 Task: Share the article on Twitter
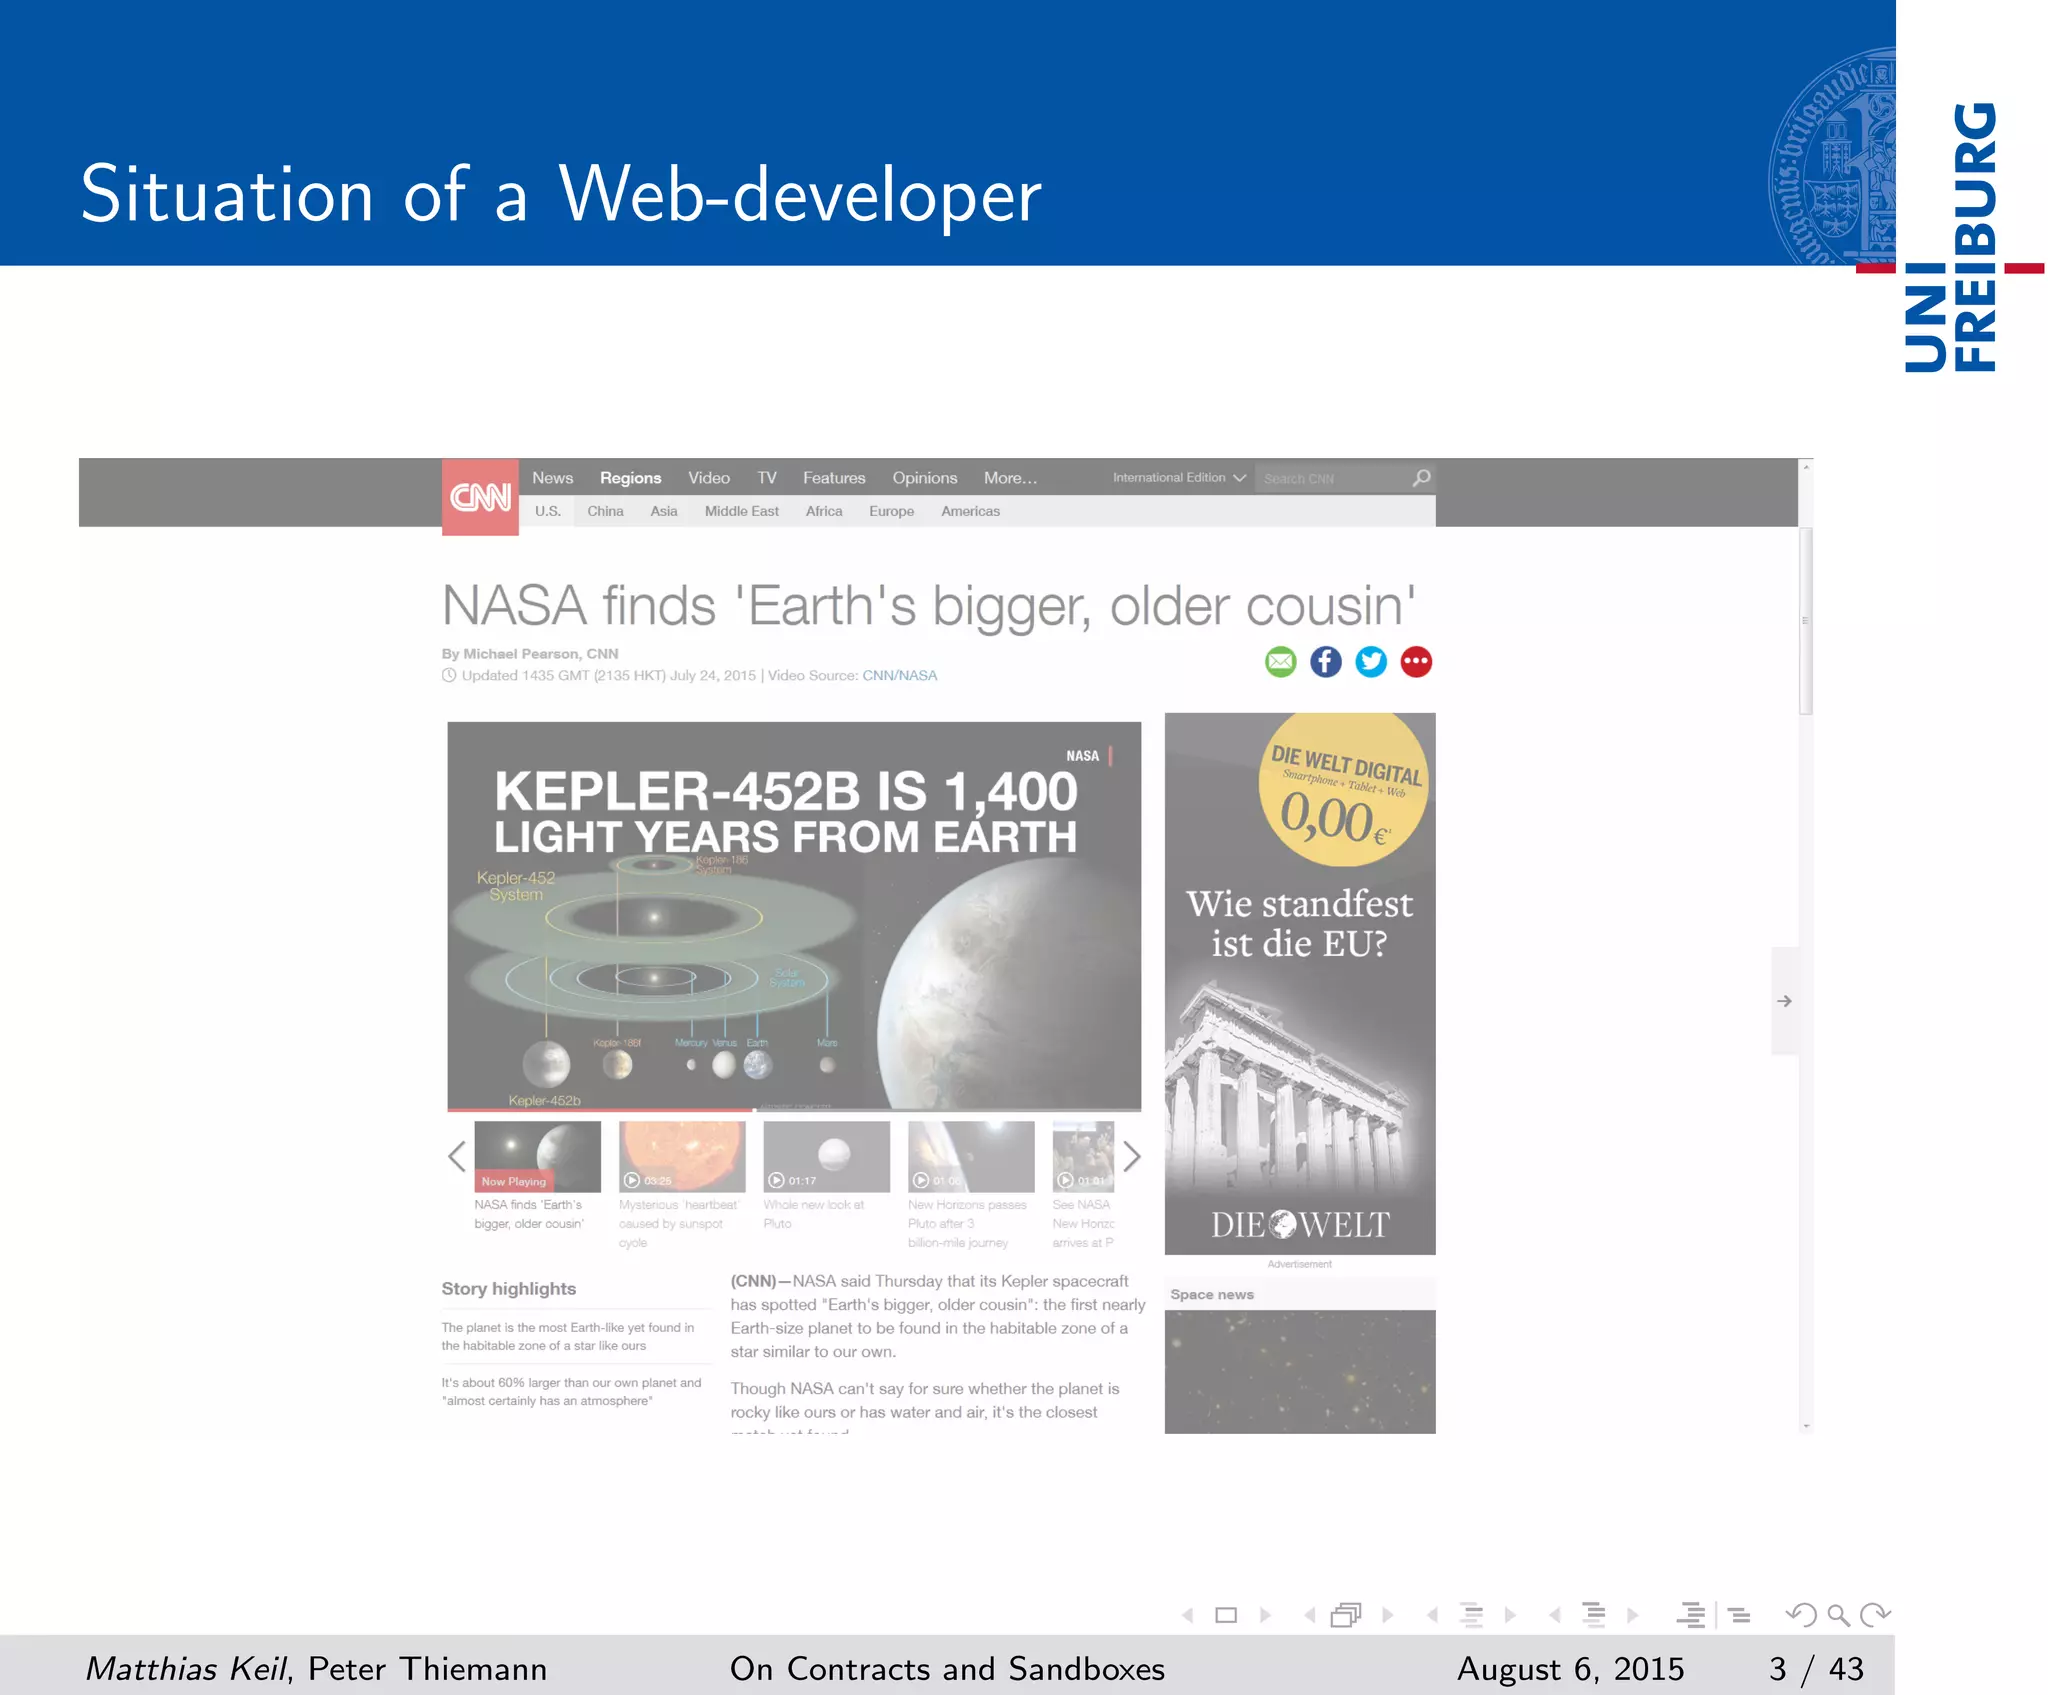(1371, 662)
